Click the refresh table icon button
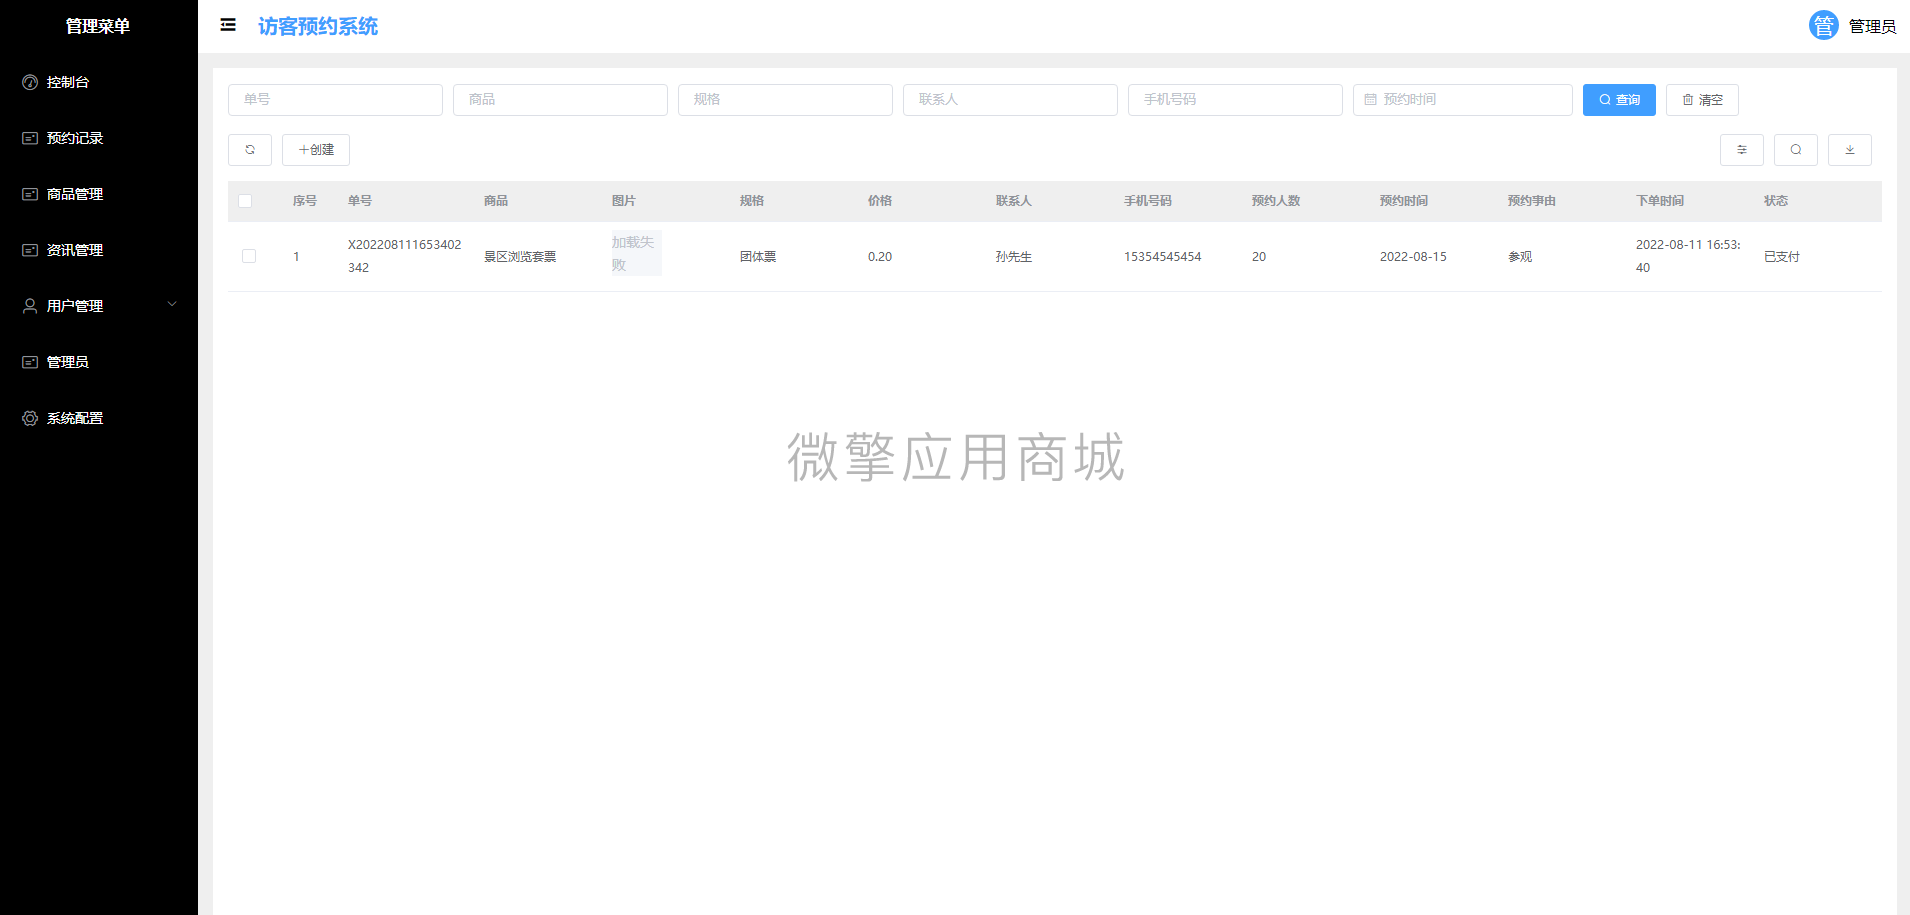 [x=250, y=150]
